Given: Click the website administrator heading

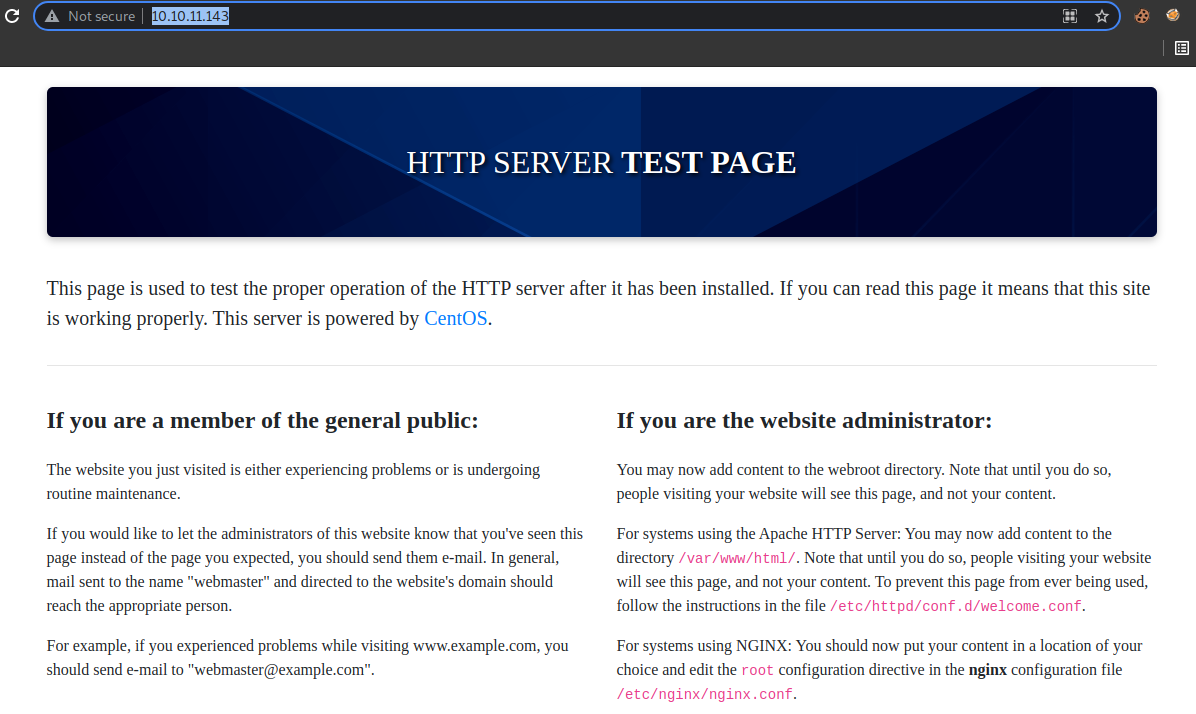Looking at the screenshot, I should (x=804, y=421).
